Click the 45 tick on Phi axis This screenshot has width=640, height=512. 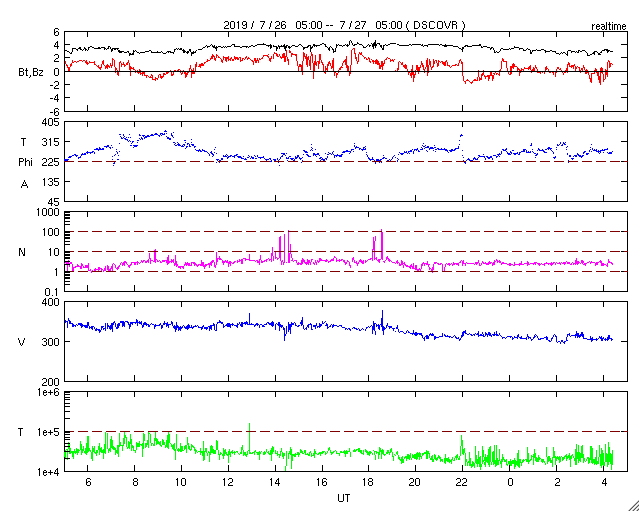point(53,201)
